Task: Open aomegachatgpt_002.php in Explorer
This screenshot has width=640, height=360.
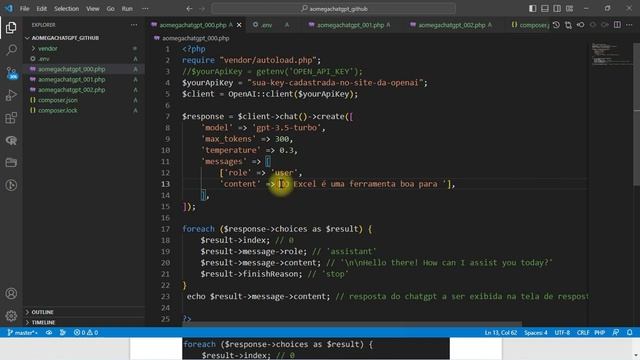Action: 83,90
